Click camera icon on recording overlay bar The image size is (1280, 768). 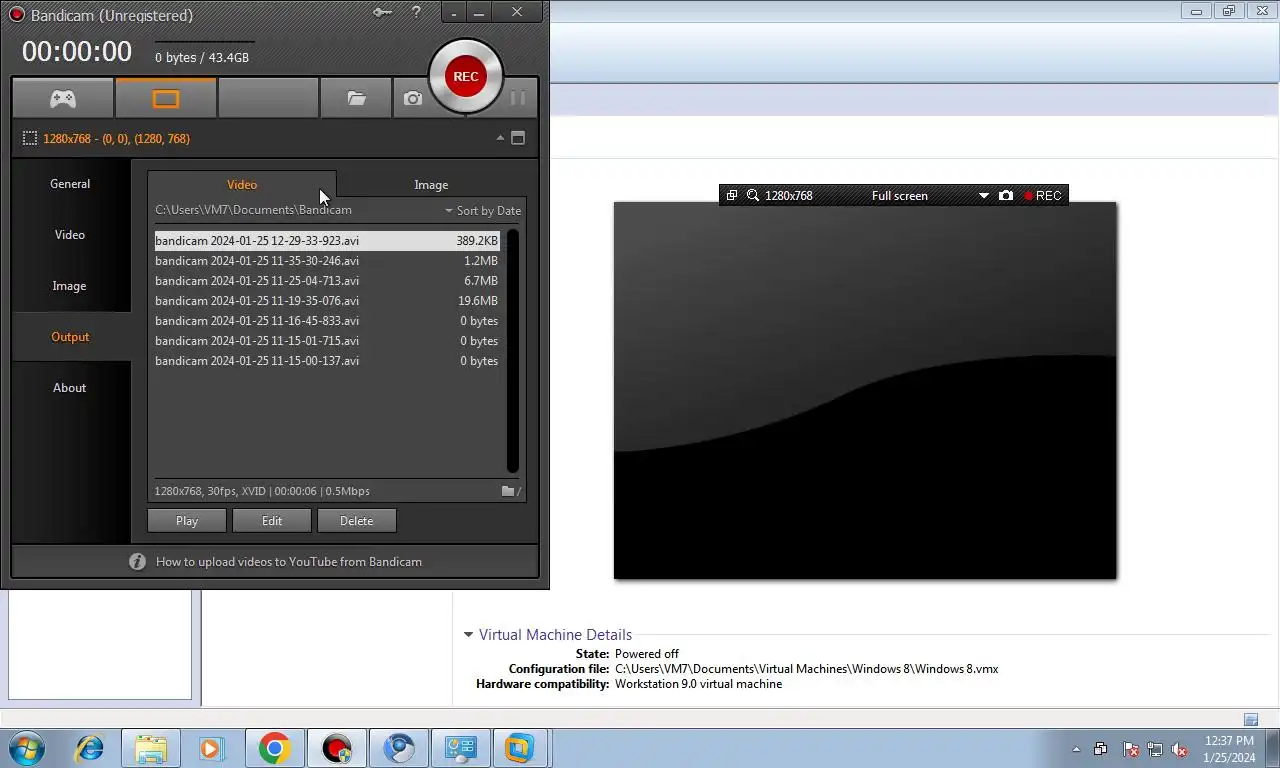tap(1006, 196)
